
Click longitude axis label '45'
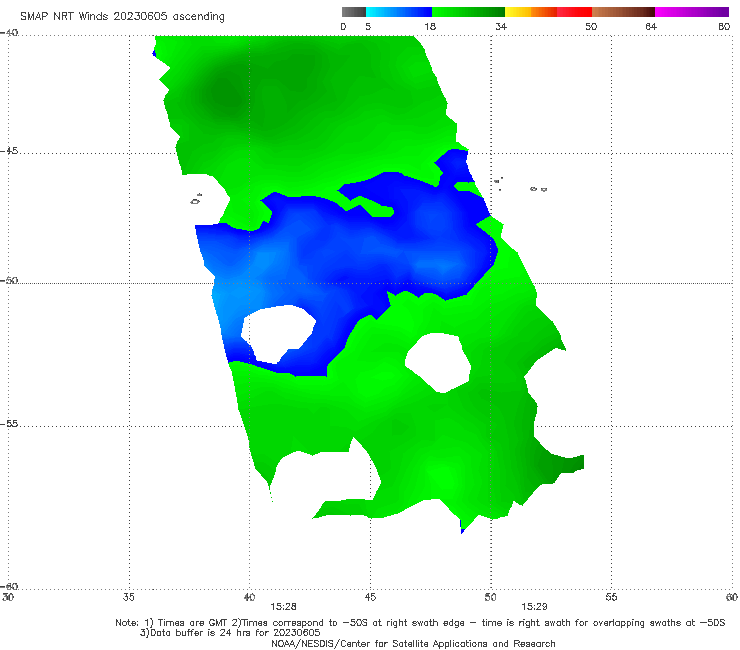pos(370,597)
